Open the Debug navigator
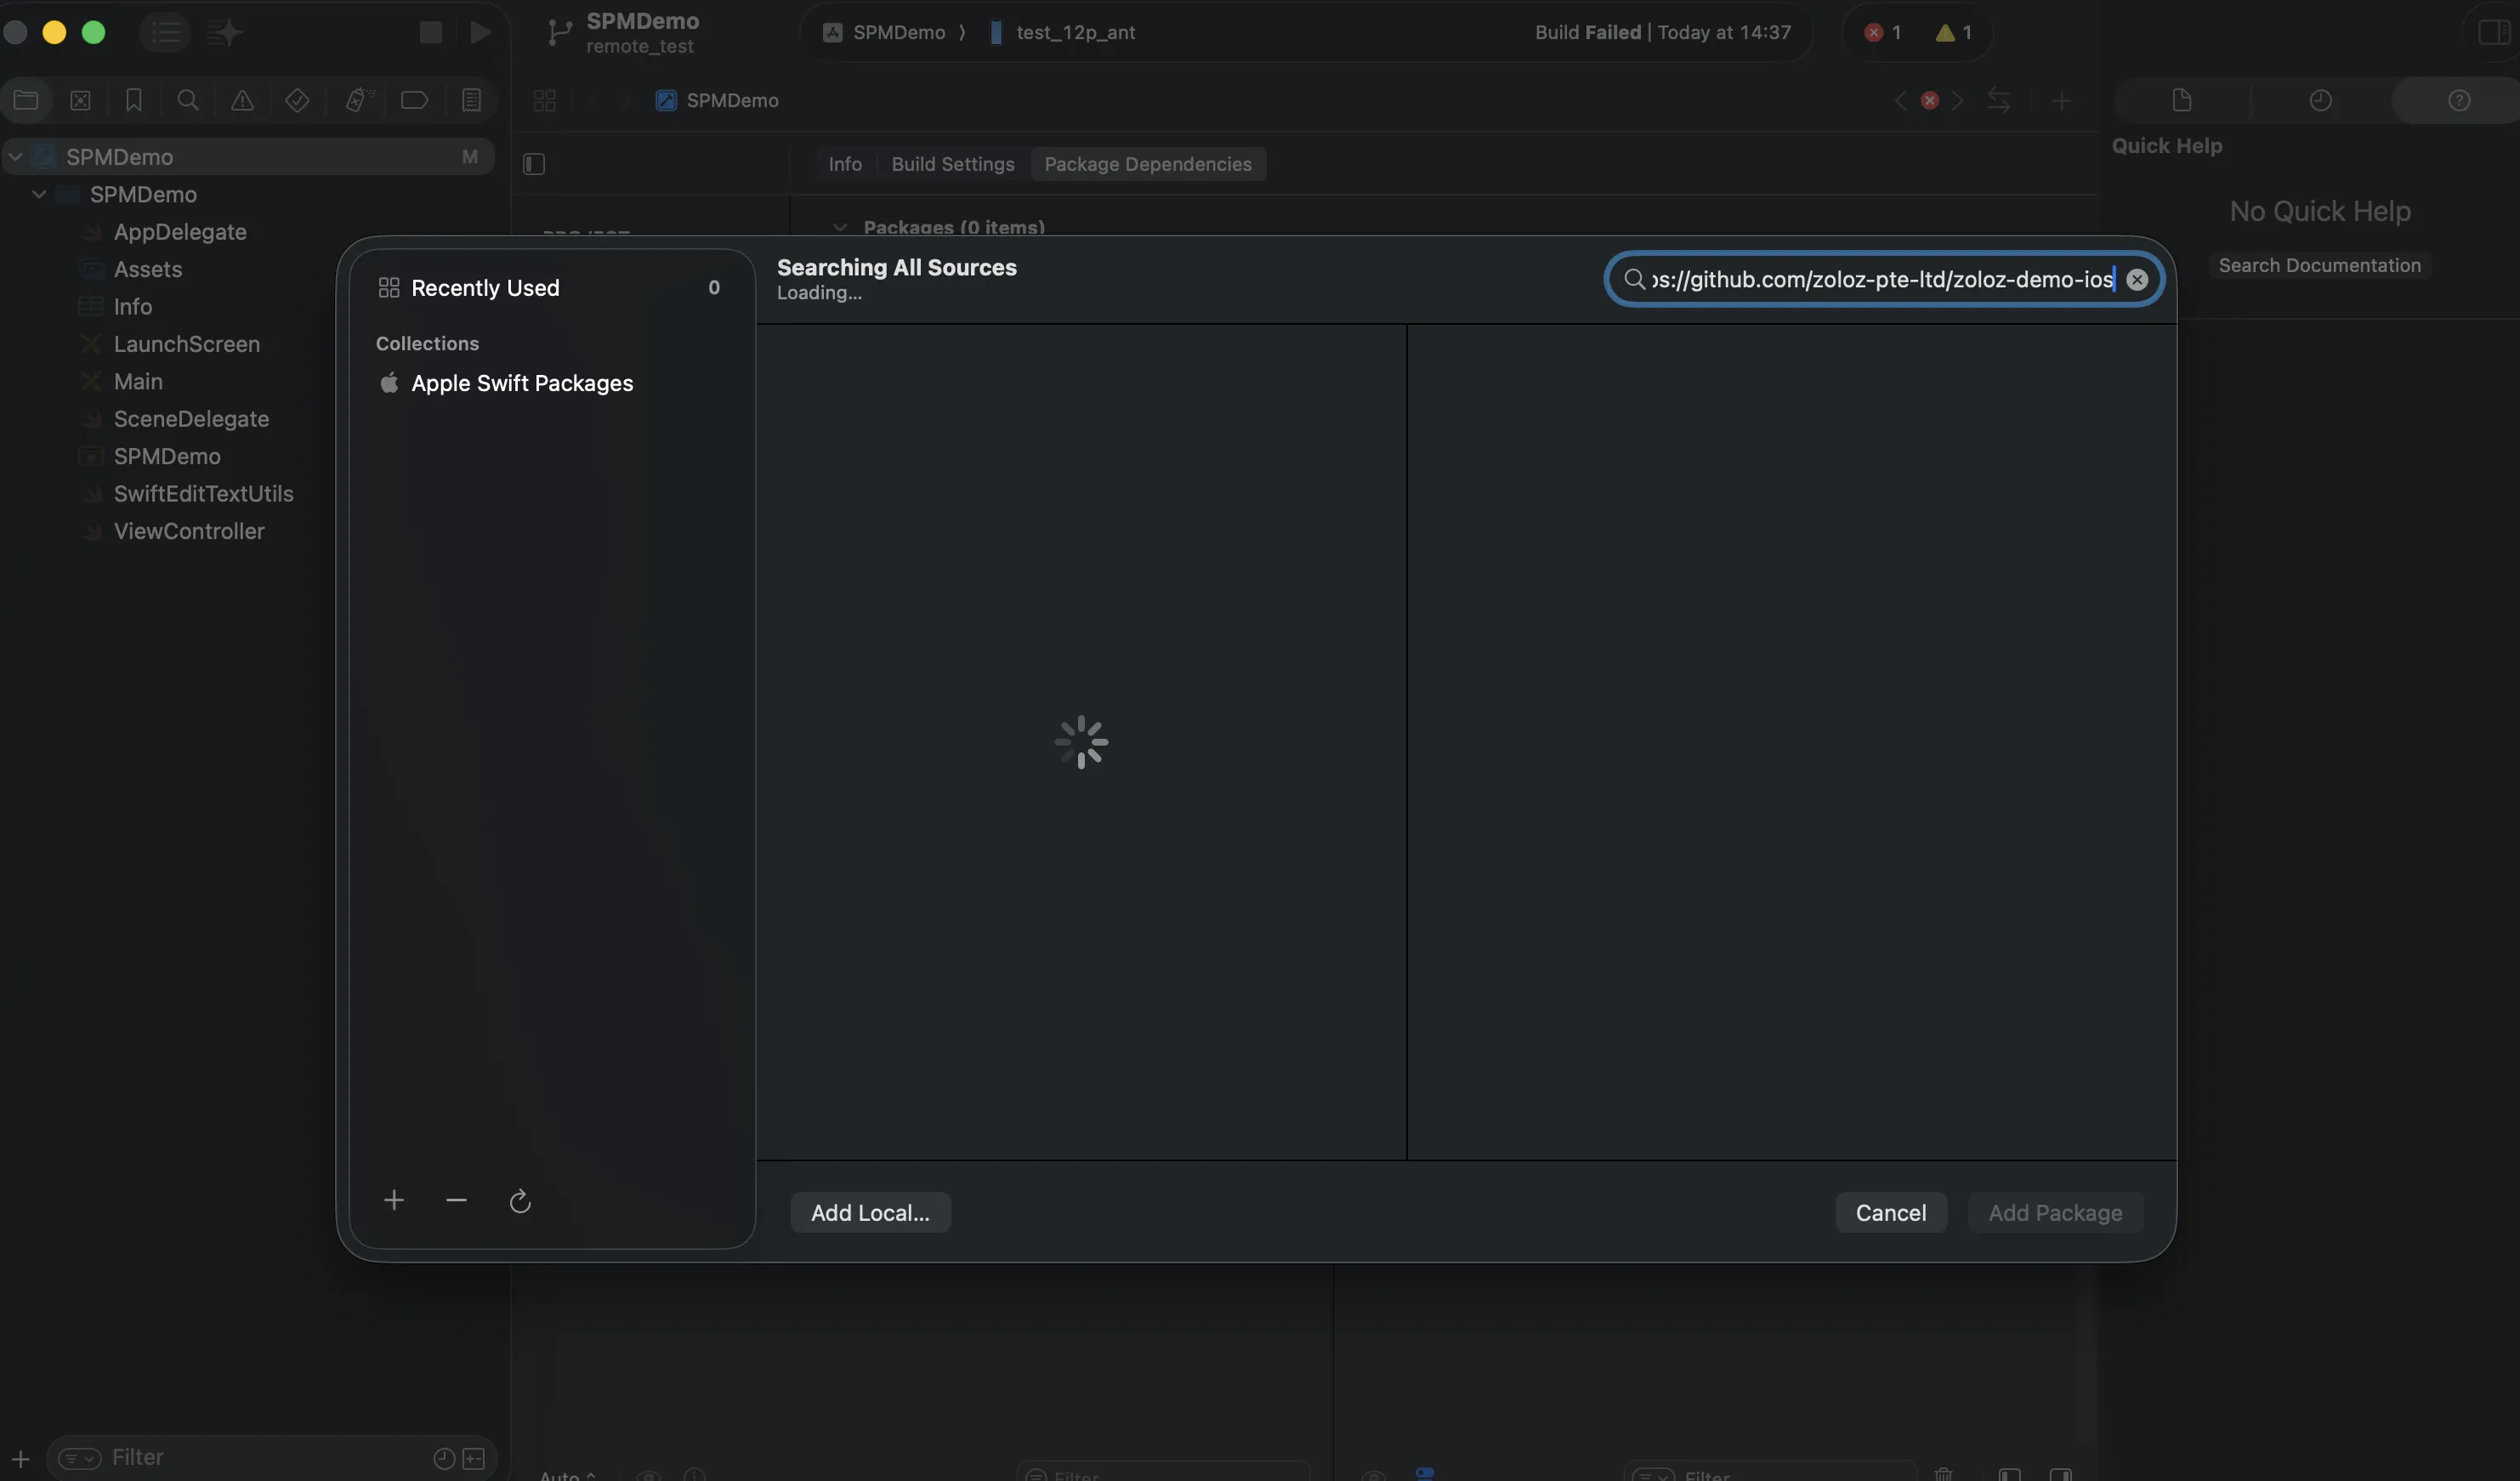 coord(358,100)
